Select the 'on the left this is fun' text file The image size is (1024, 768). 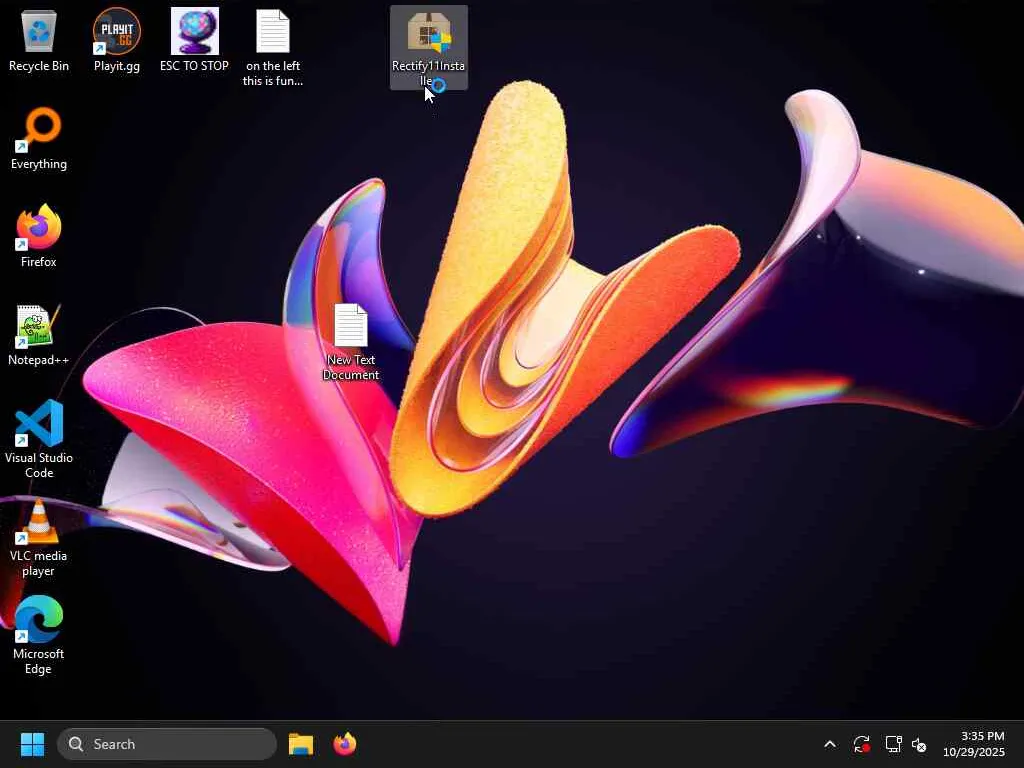click(272, 47)
